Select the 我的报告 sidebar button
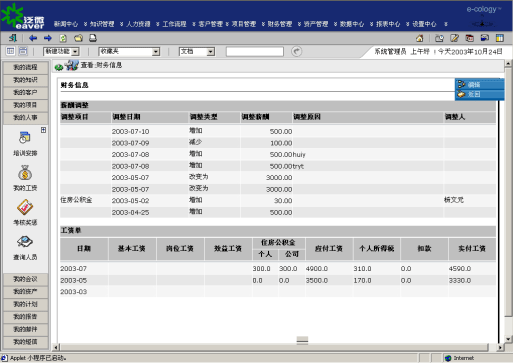This screenshot has width=513, height=364. (25, 317)
